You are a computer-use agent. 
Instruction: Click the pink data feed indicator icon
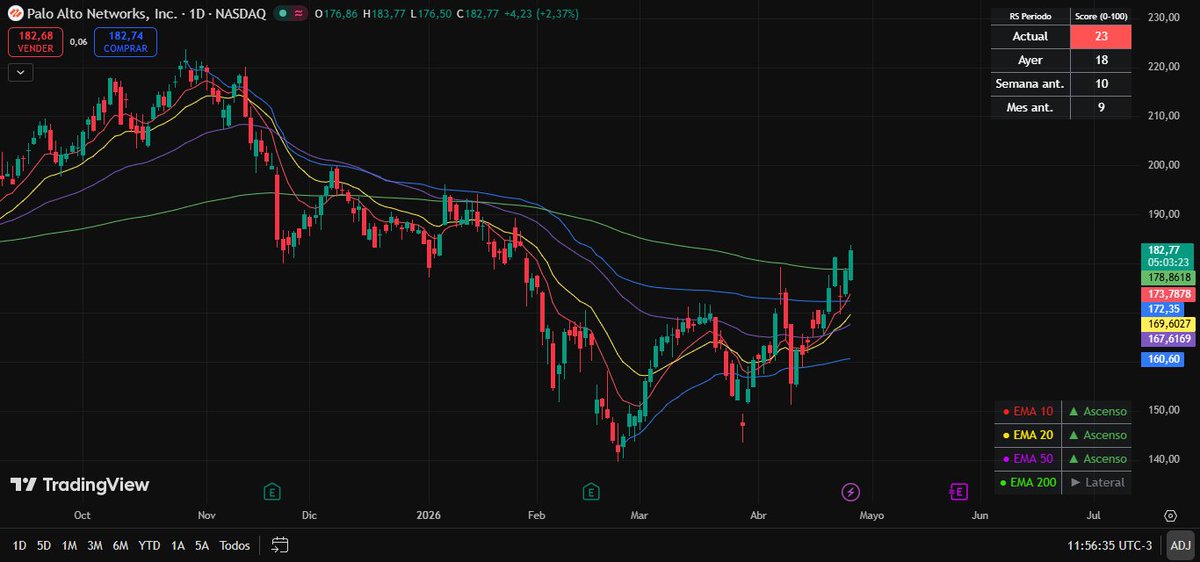298,15
